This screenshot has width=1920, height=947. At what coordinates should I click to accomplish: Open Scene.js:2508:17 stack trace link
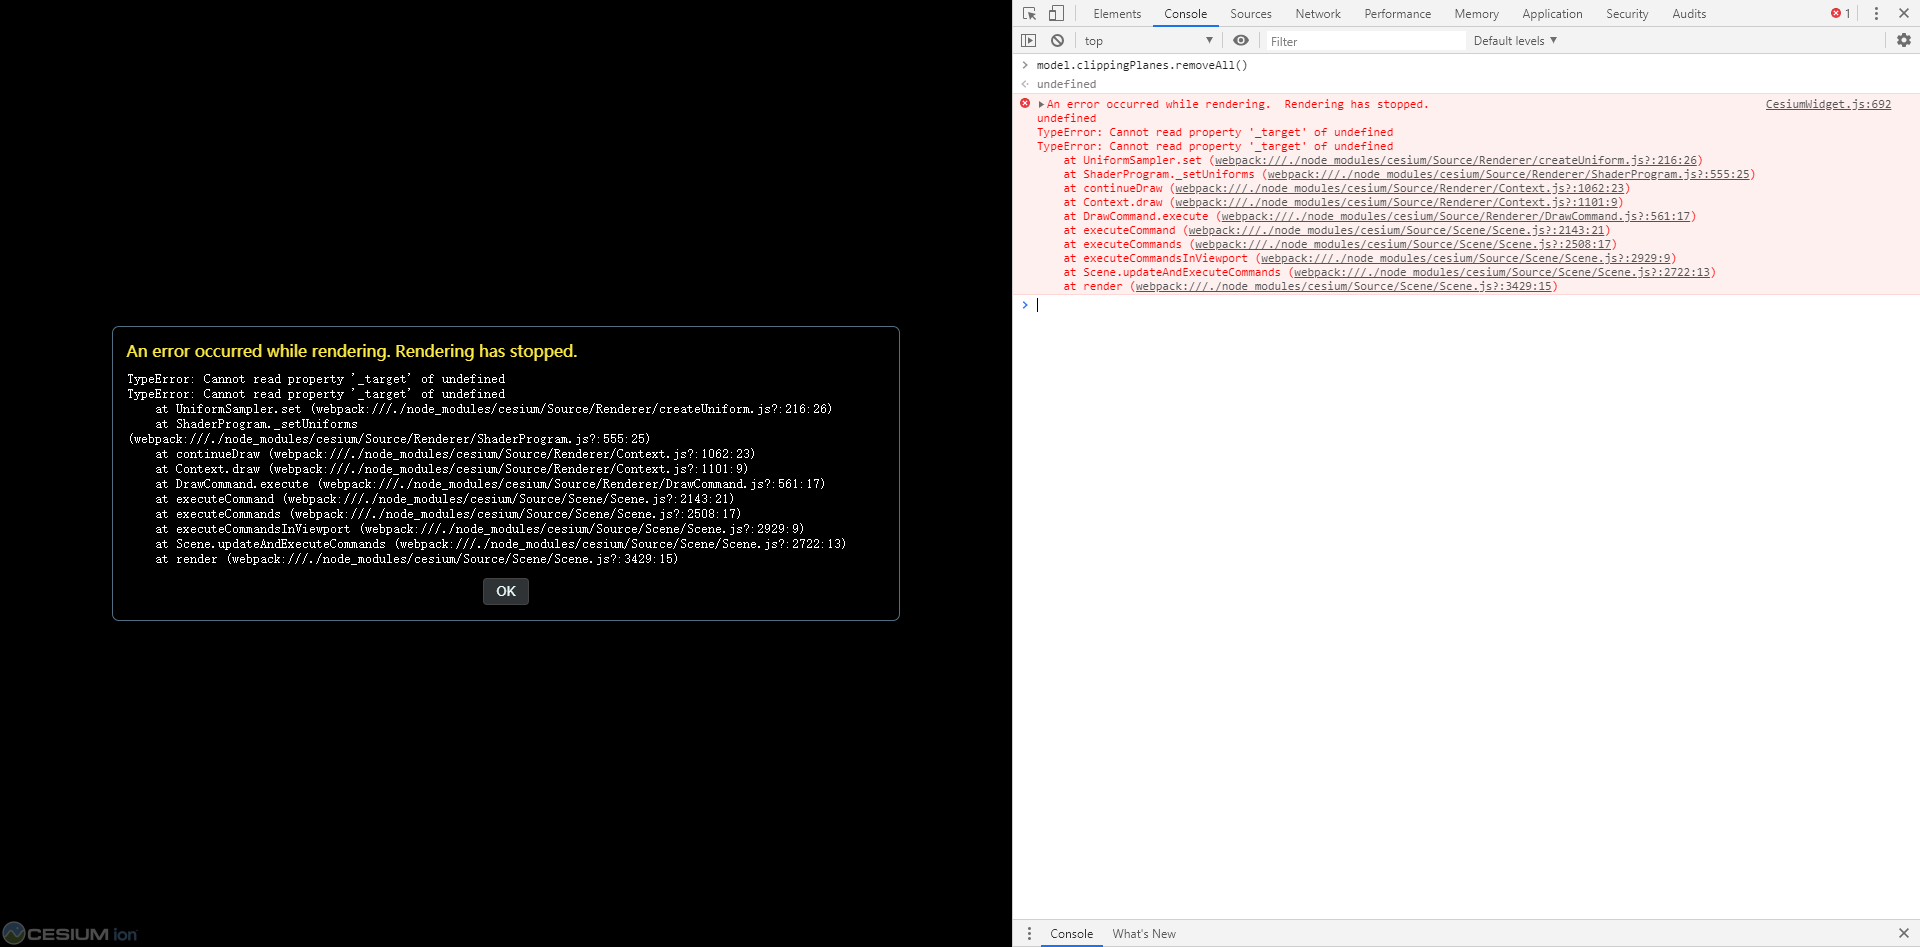click(1403, 244)
